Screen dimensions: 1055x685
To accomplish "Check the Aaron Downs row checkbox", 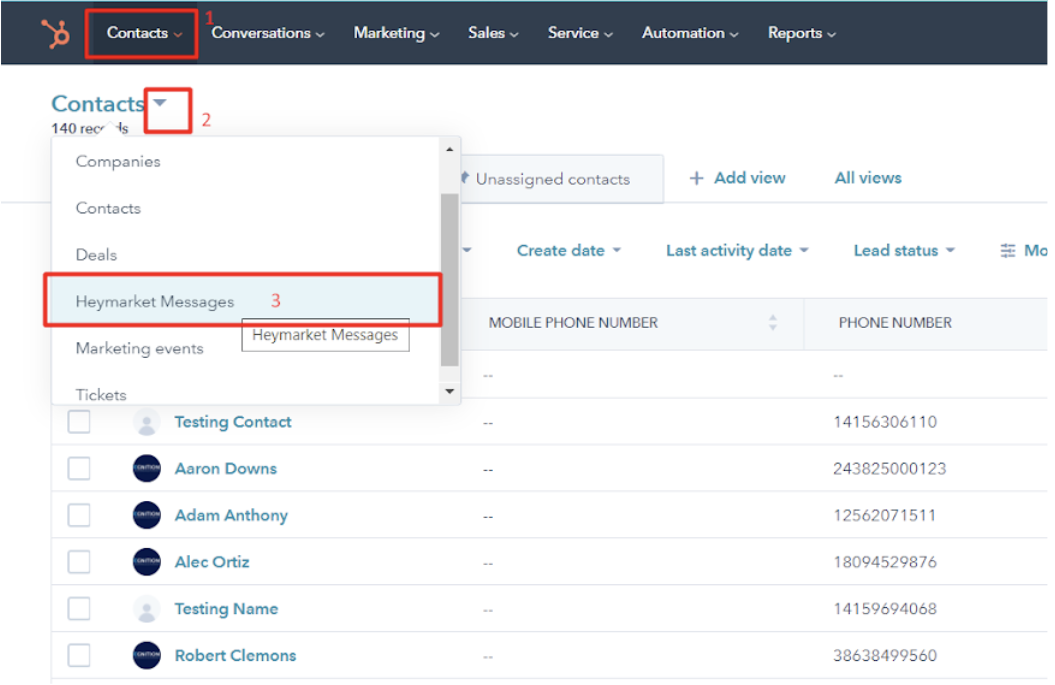I will pos(79,468).
